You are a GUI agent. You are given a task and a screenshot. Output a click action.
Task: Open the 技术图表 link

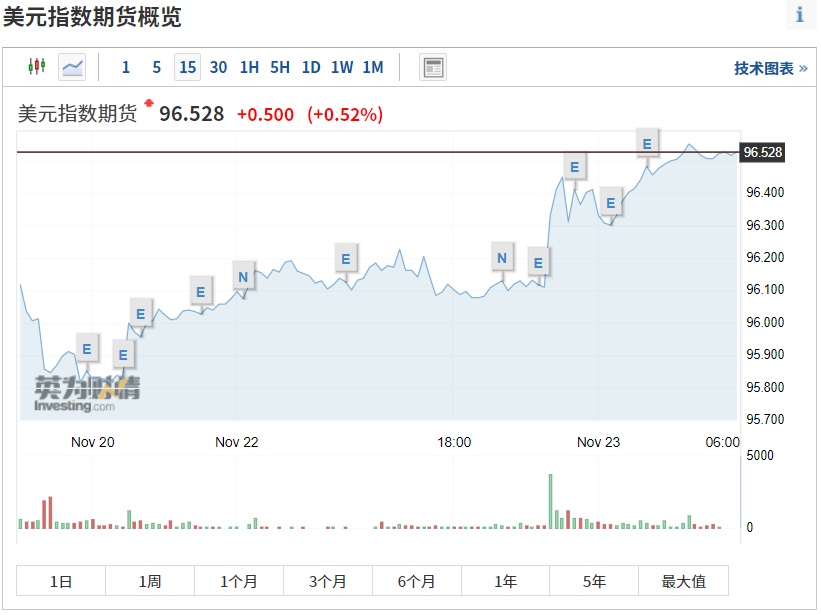(x=770, y=68)
